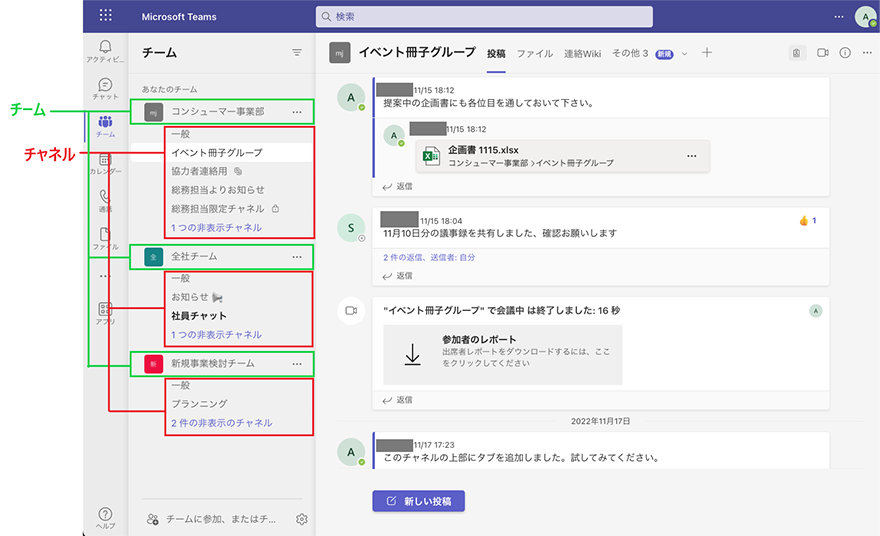Viewport: 880px width, 536px height.
Task: Open the manage teams gear icon
Action: coord(301,519)
